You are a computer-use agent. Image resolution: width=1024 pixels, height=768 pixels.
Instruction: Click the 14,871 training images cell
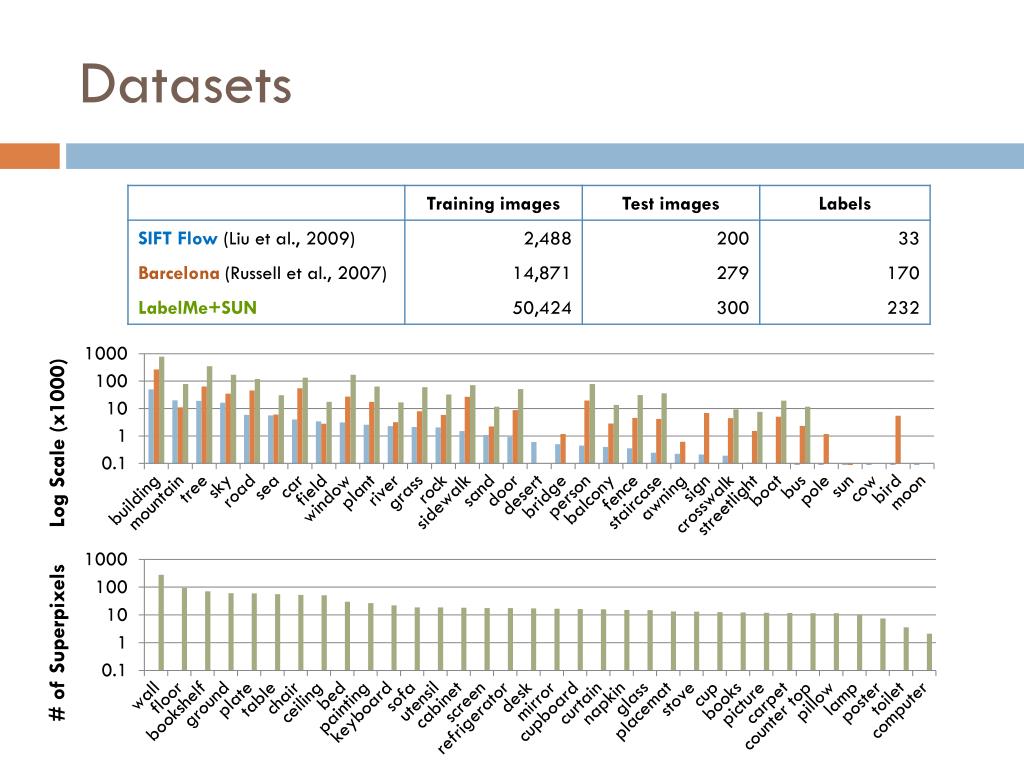coord(541,273)
